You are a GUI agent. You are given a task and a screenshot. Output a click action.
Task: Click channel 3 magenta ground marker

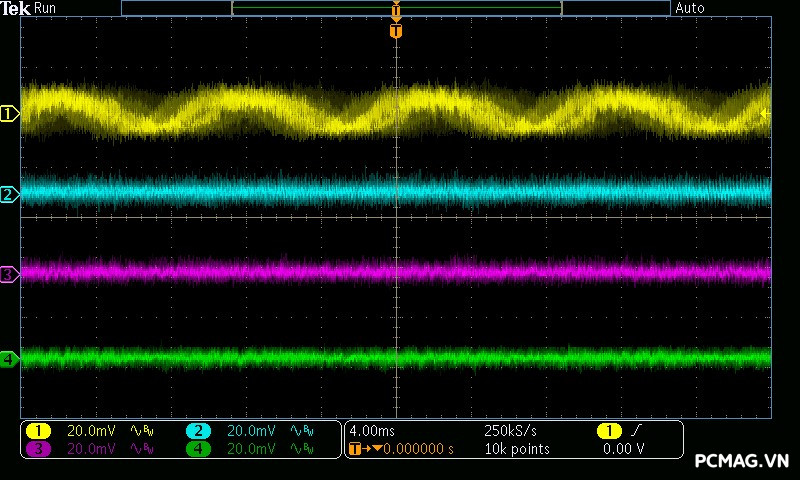pyautogui.click(x=10, y=274)
